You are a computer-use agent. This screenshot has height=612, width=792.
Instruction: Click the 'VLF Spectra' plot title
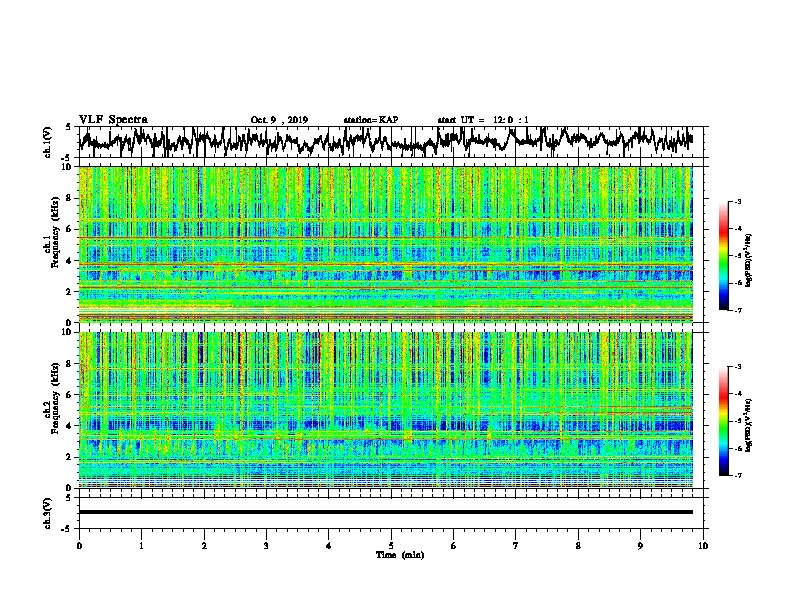(x=113, y=120)
